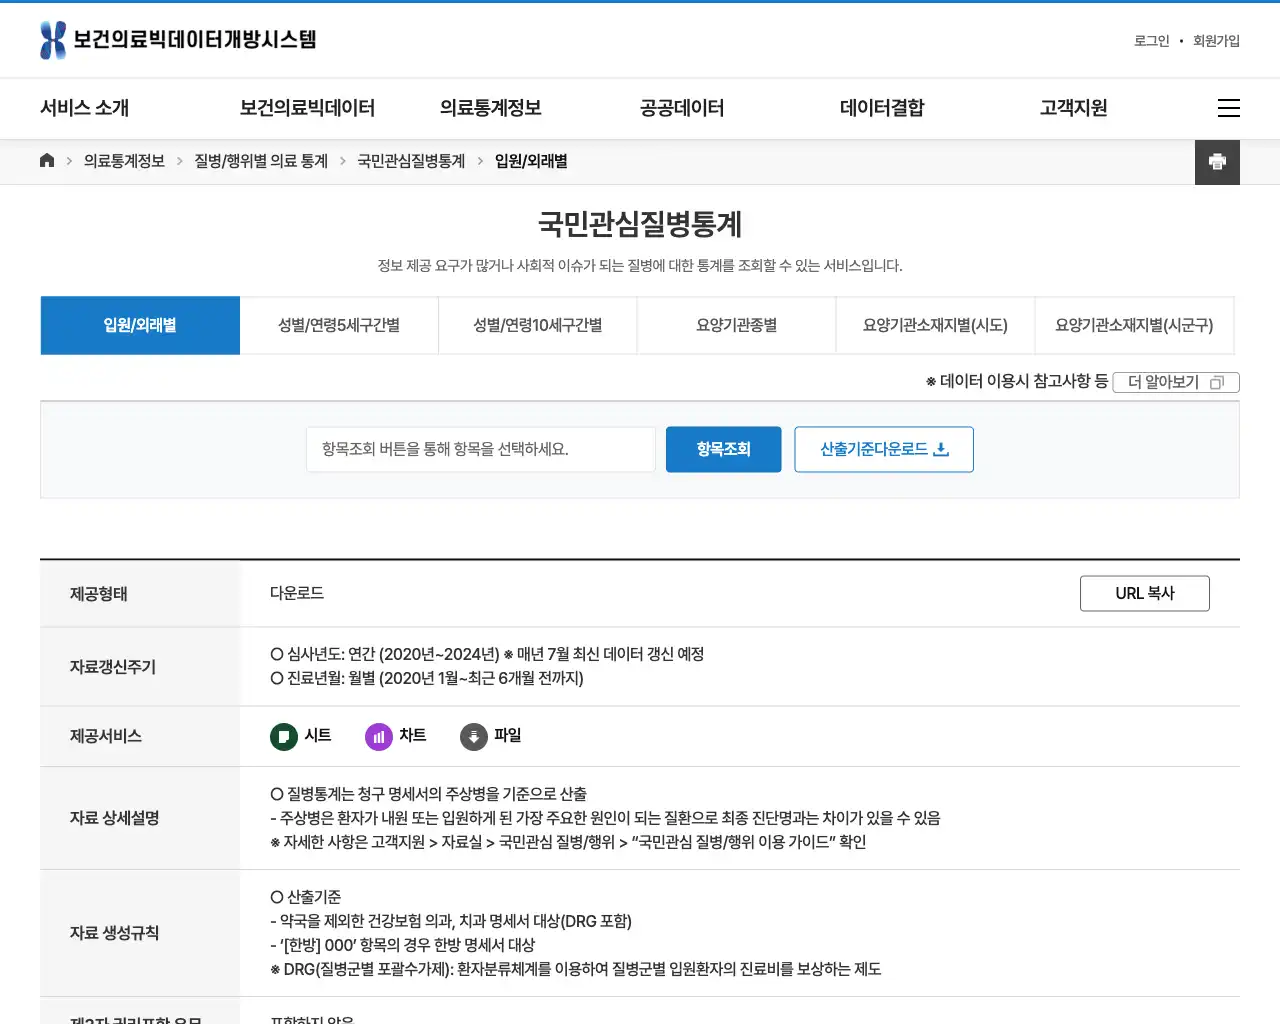Click the home icon in breadcrumb
Screen dimensions: 1280x1024
tap(47, 161)
